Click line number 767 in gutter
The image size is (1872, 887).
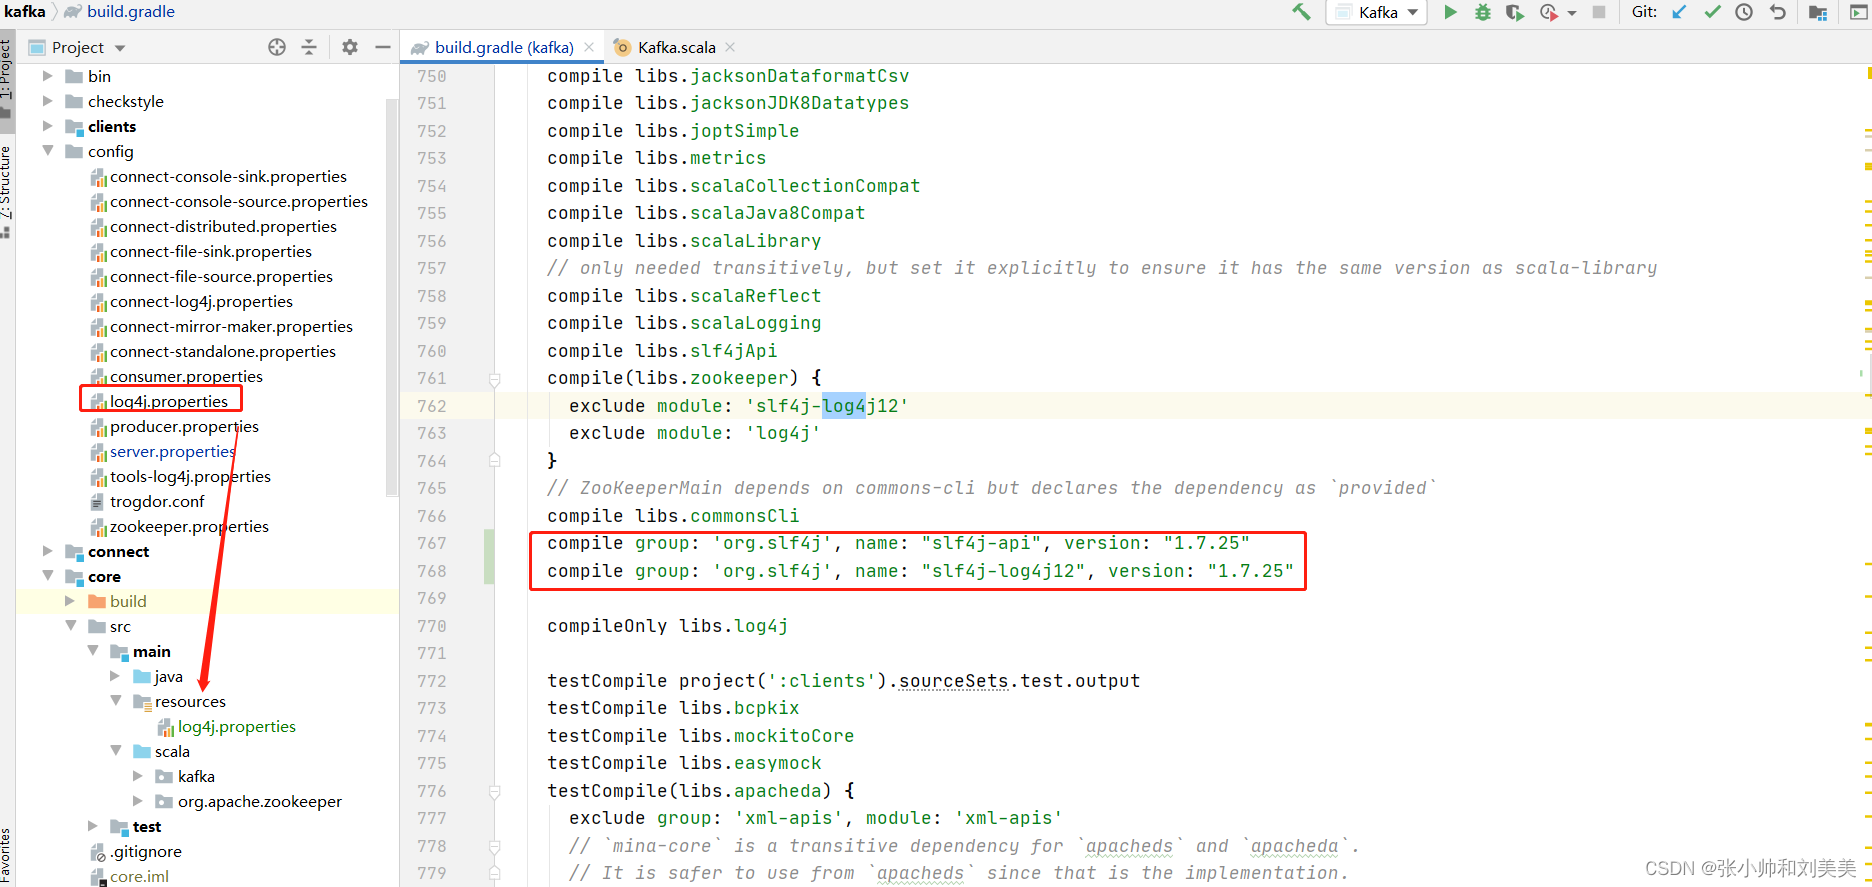[432, 543]
